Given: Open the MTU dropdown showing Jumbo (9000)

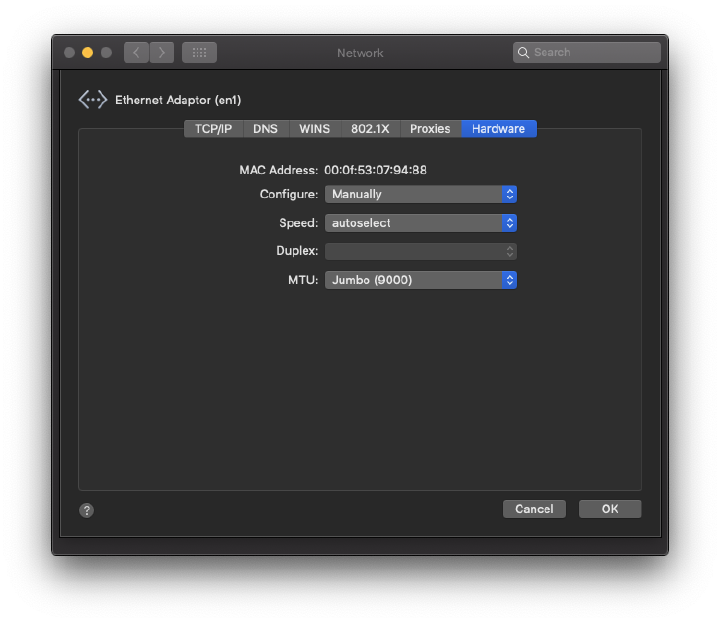Looking at the screenshot, I should tap(420, 280).
